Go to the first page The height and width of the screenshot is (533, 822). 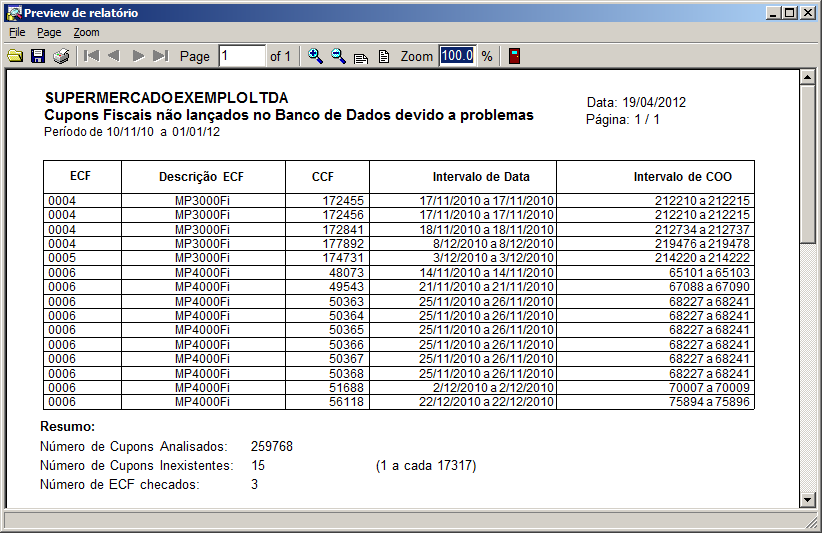(x=91, y=56)
